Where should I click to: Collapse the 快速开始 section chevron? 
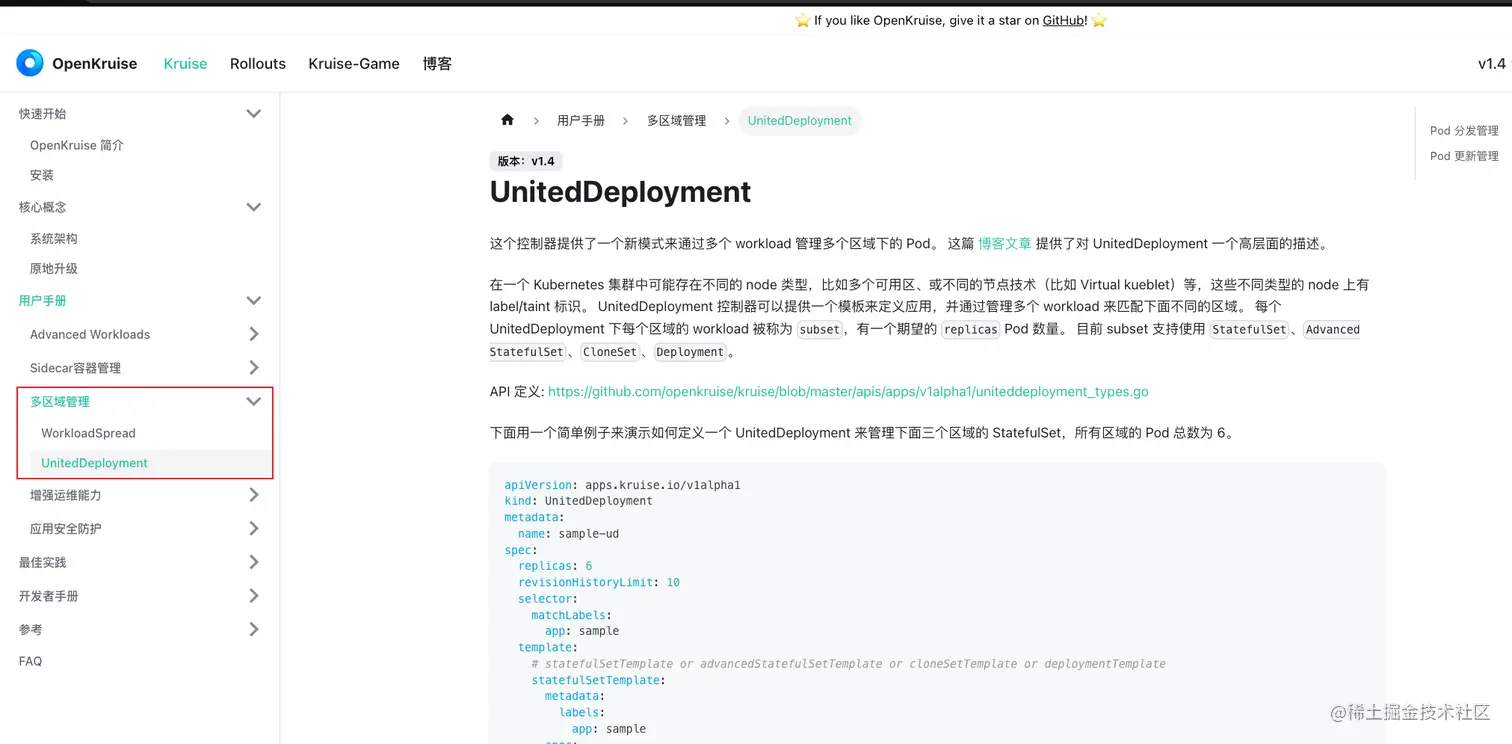click(254, 114)
